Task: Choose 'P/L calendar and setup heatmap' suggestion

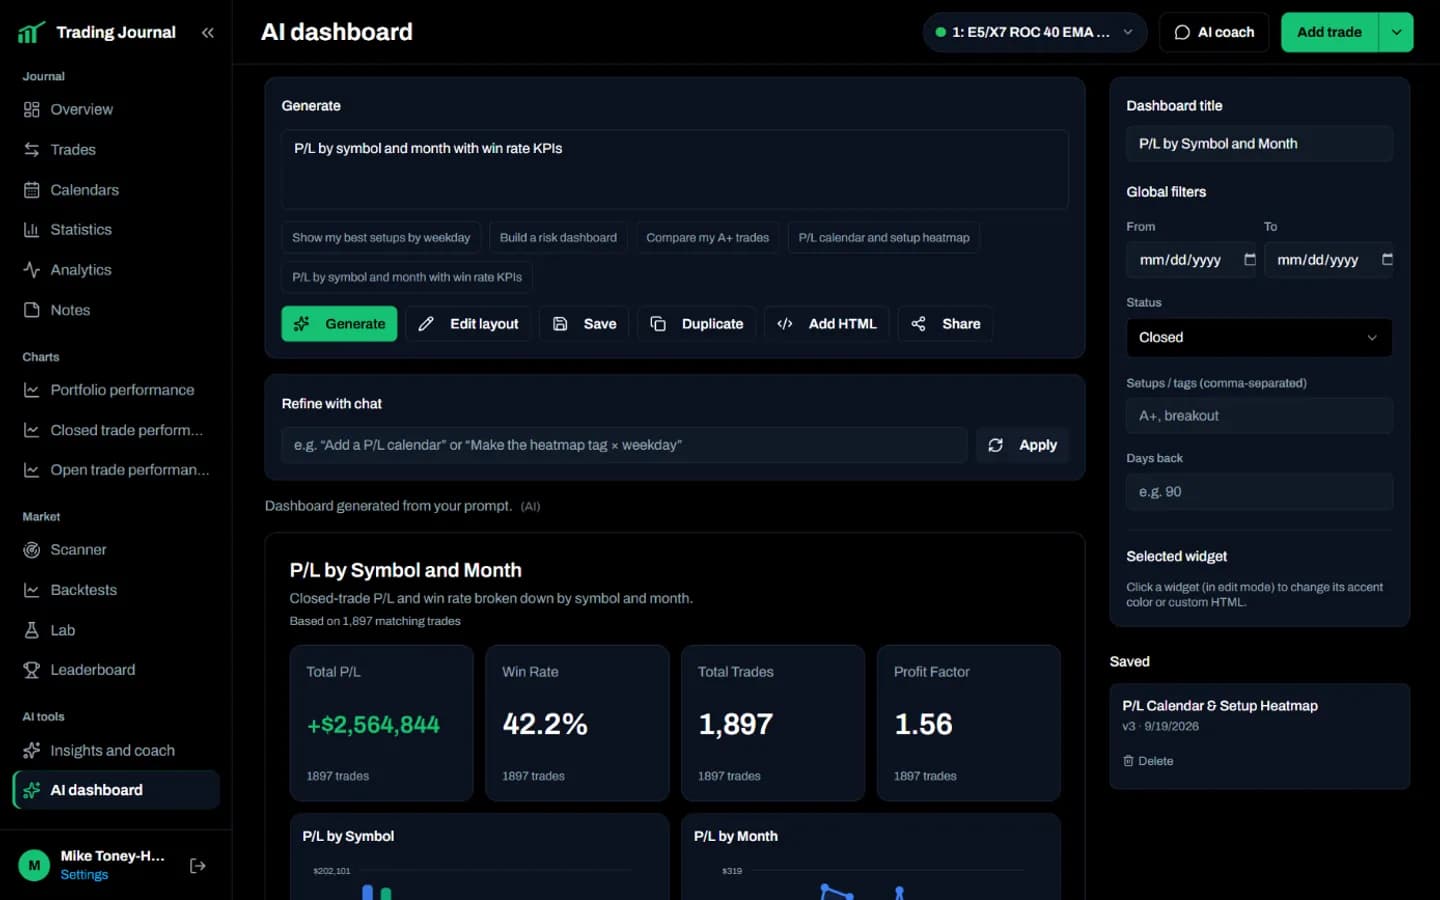Action: click(x=884, y=238)
